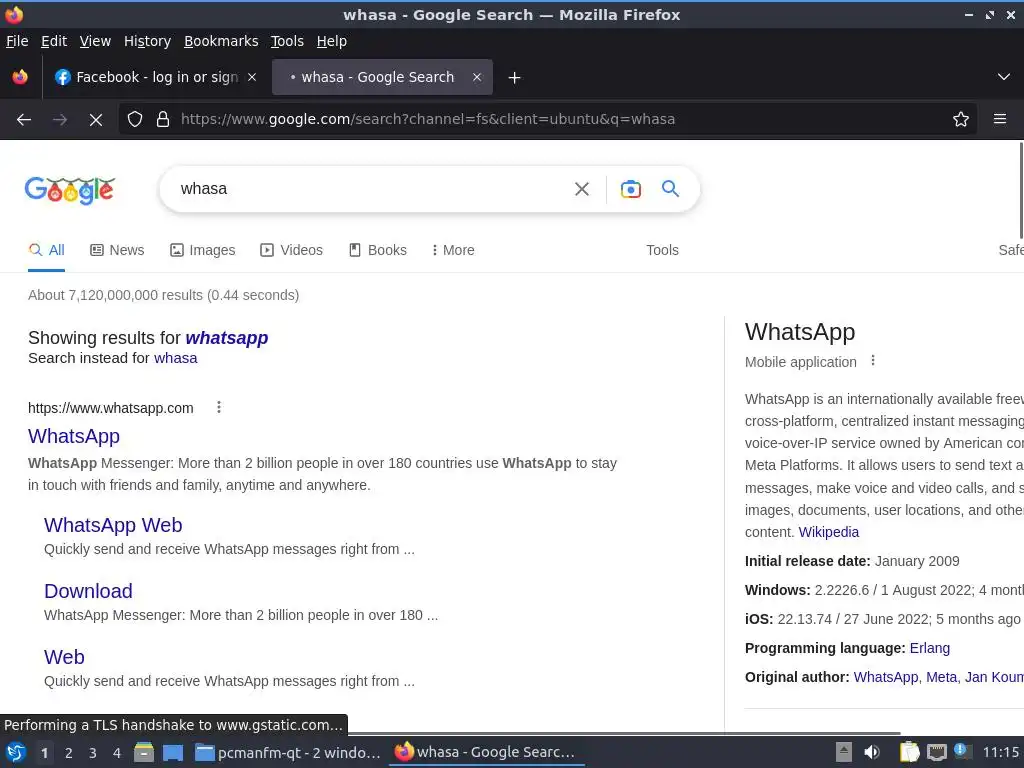The height and width of the screenshot is (768, 1024).
Task: Expand the More search filters dropdown
Action: 453,250
